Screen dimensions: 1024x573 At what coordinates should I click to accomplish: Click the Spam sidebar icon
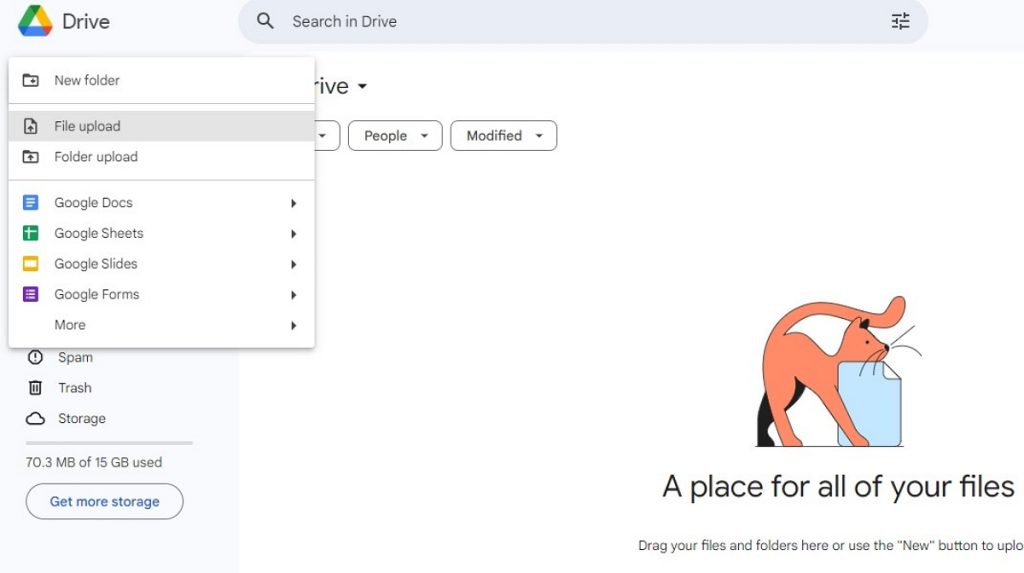coord(35,357)
